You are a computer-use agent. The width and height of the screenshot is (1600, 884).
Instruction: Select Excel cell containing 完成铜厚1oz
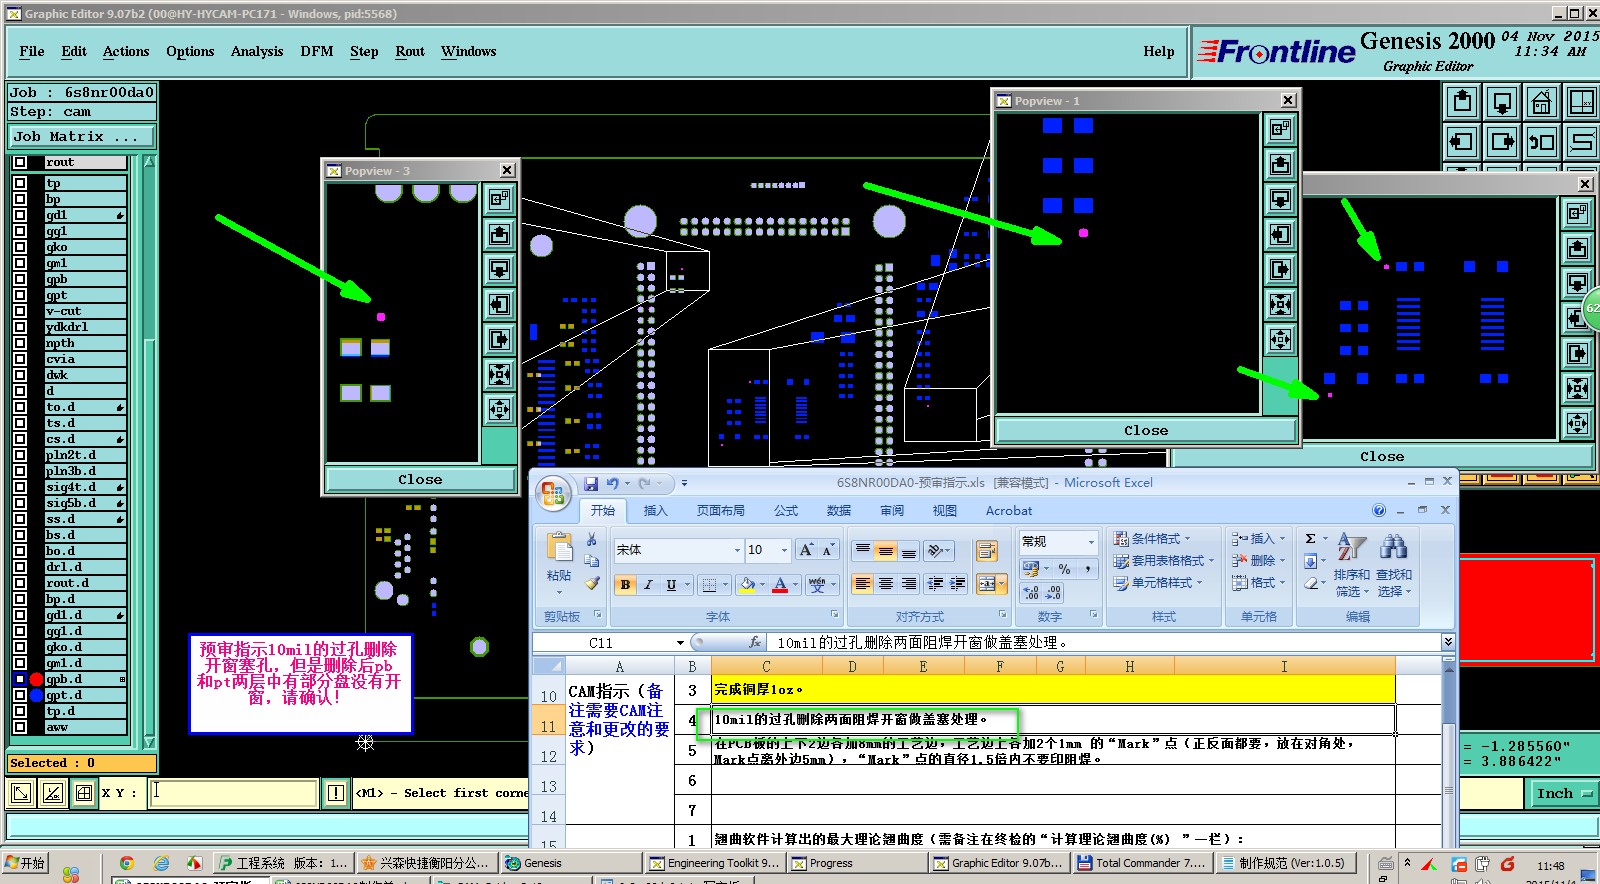pos(1053,690)
